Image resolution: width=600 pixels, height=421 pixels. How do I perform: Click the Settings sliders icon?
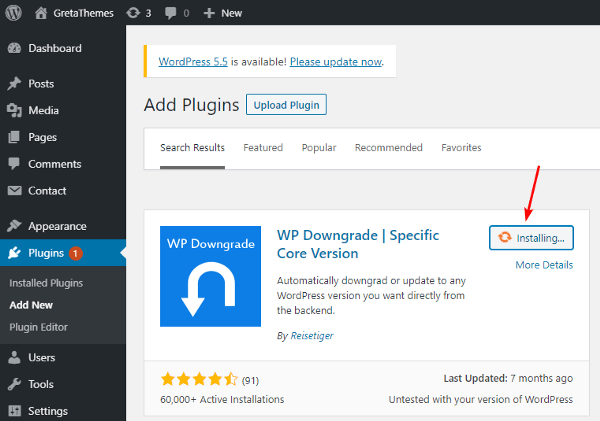click(15, 411)
